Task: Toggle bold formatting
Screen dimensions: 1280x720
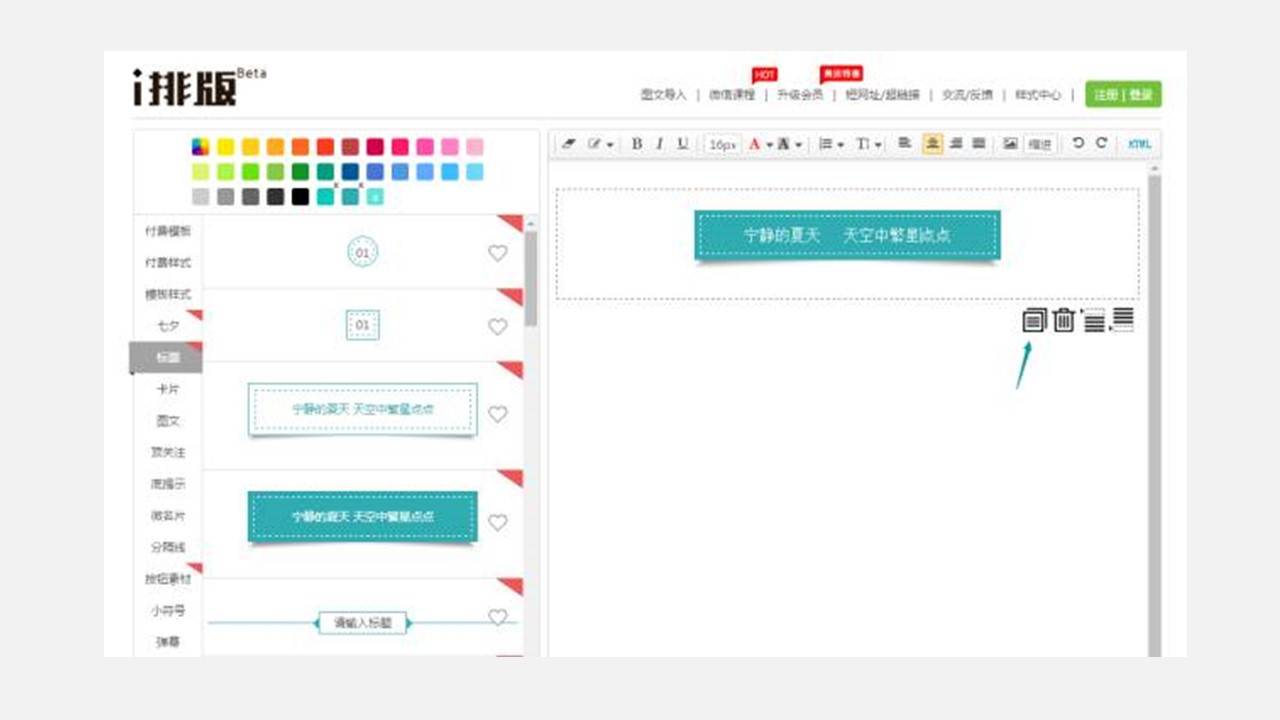Action: coord(637,144)
